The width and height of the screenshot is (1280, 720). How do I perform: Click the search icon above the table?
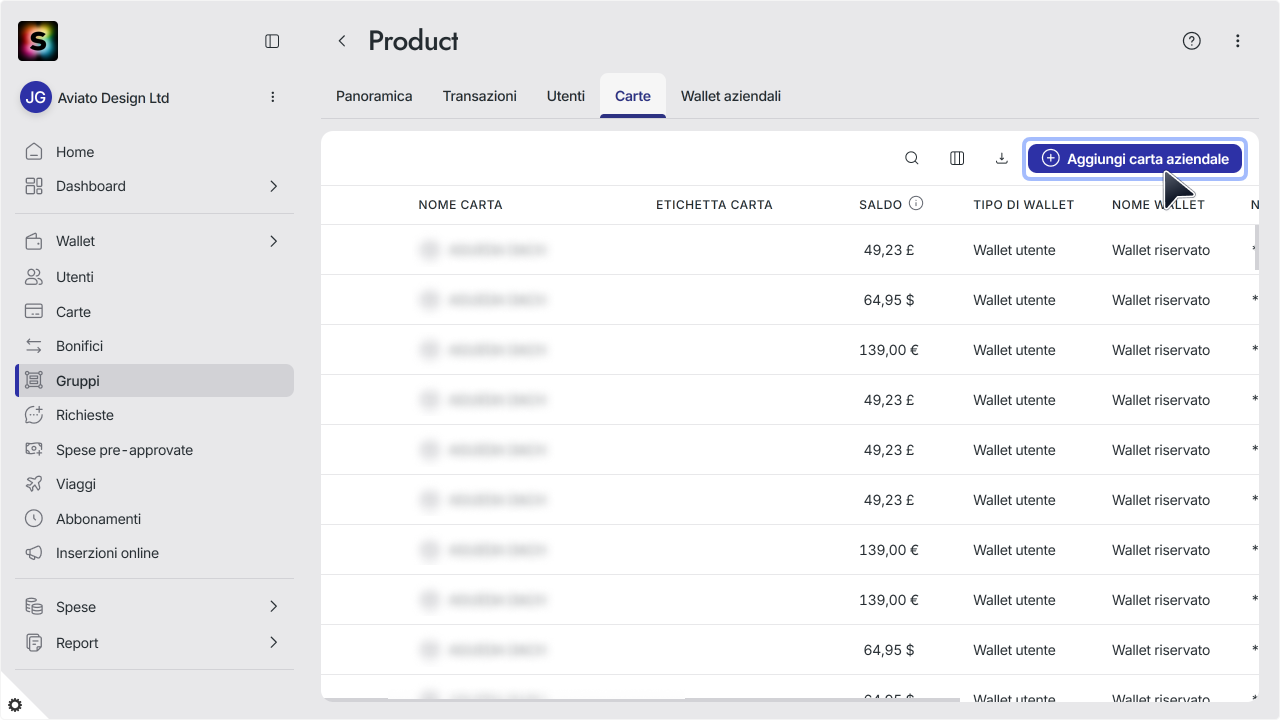(x=912, y=158)
